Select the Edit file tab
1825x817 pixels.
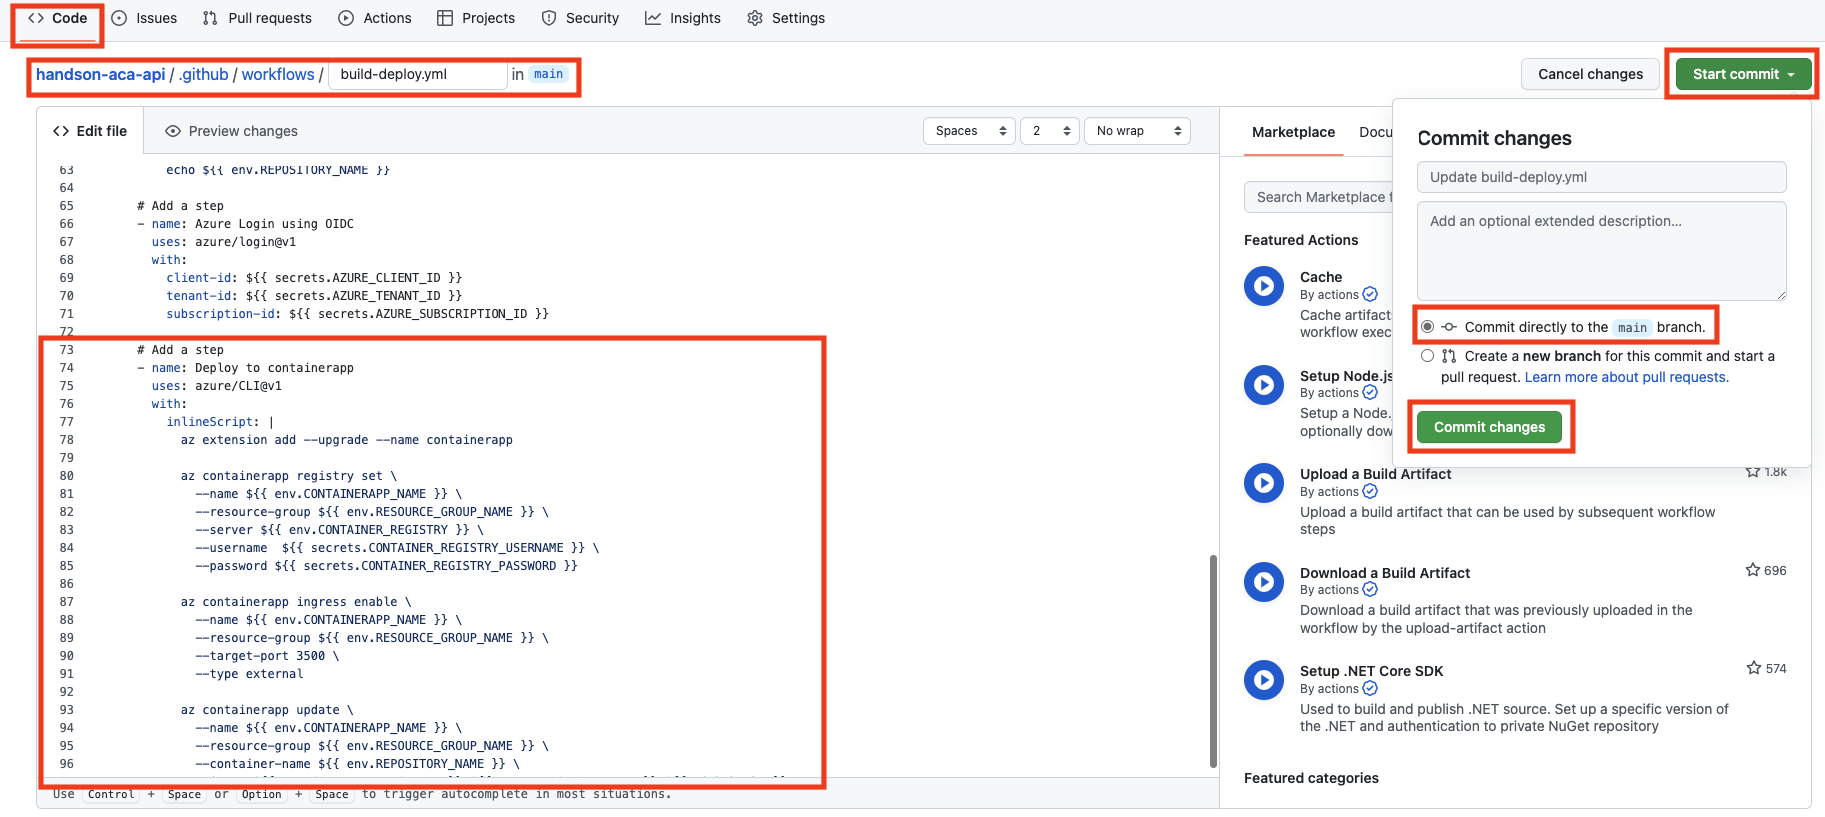pos(90,131)
